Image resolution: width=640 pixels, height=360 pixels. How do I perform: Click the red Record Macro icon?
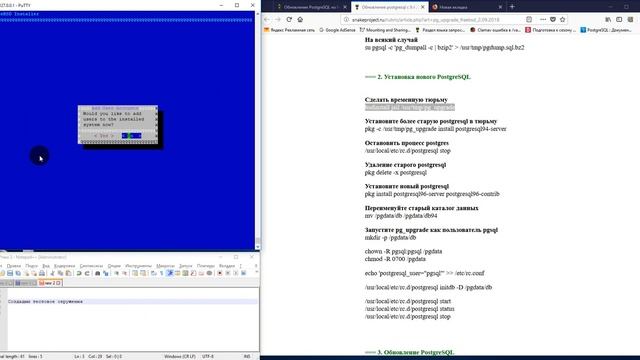click(x=220, y=273)
